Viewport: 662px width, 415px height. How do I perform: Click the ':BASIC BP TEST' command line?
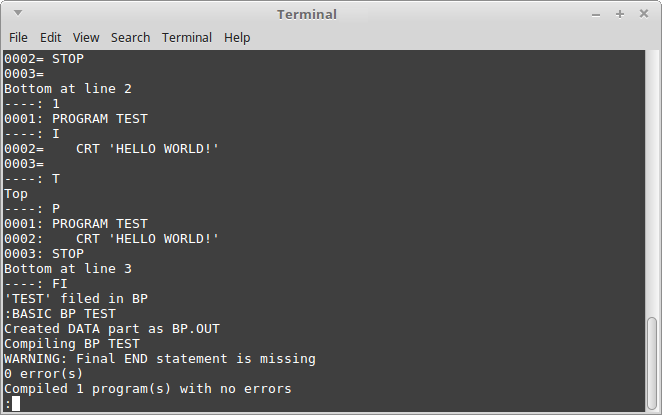60,314
